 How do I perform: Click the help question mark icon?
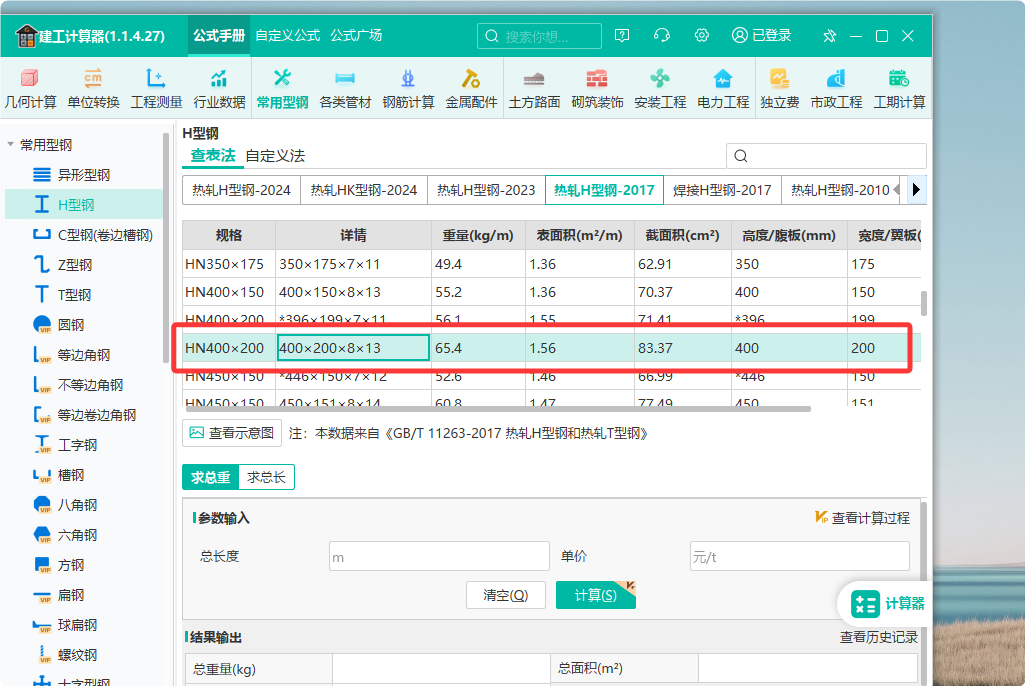coord(622,35)
